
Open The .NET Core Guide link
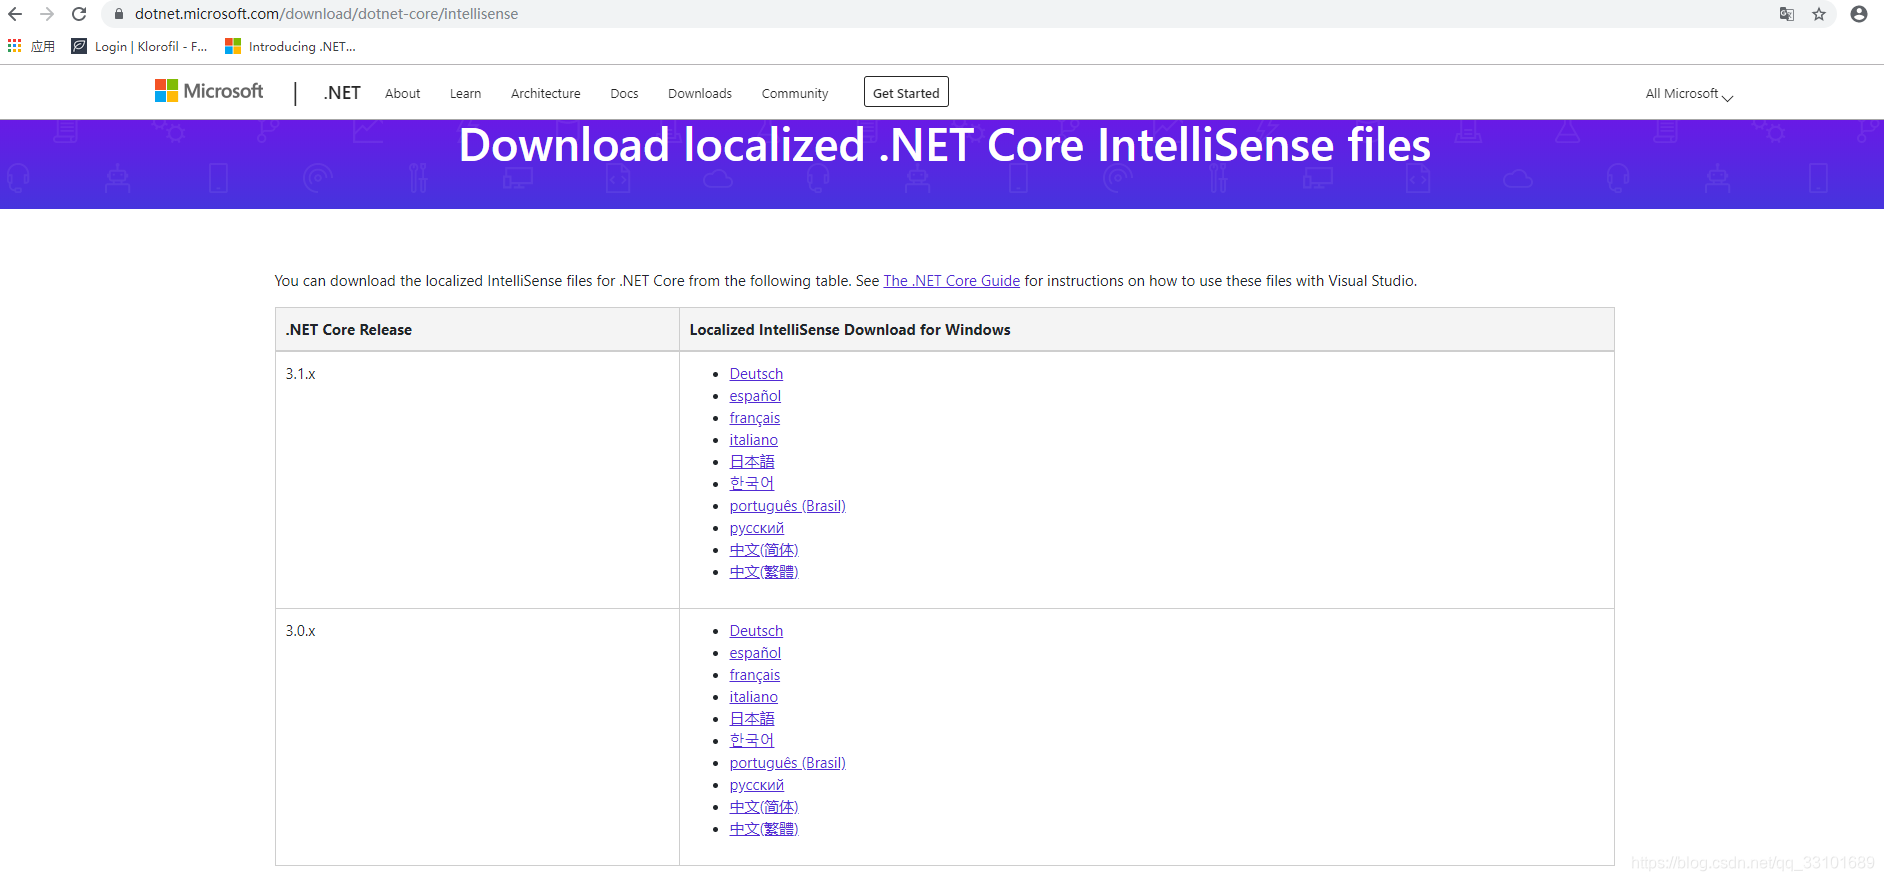[951, 281]
